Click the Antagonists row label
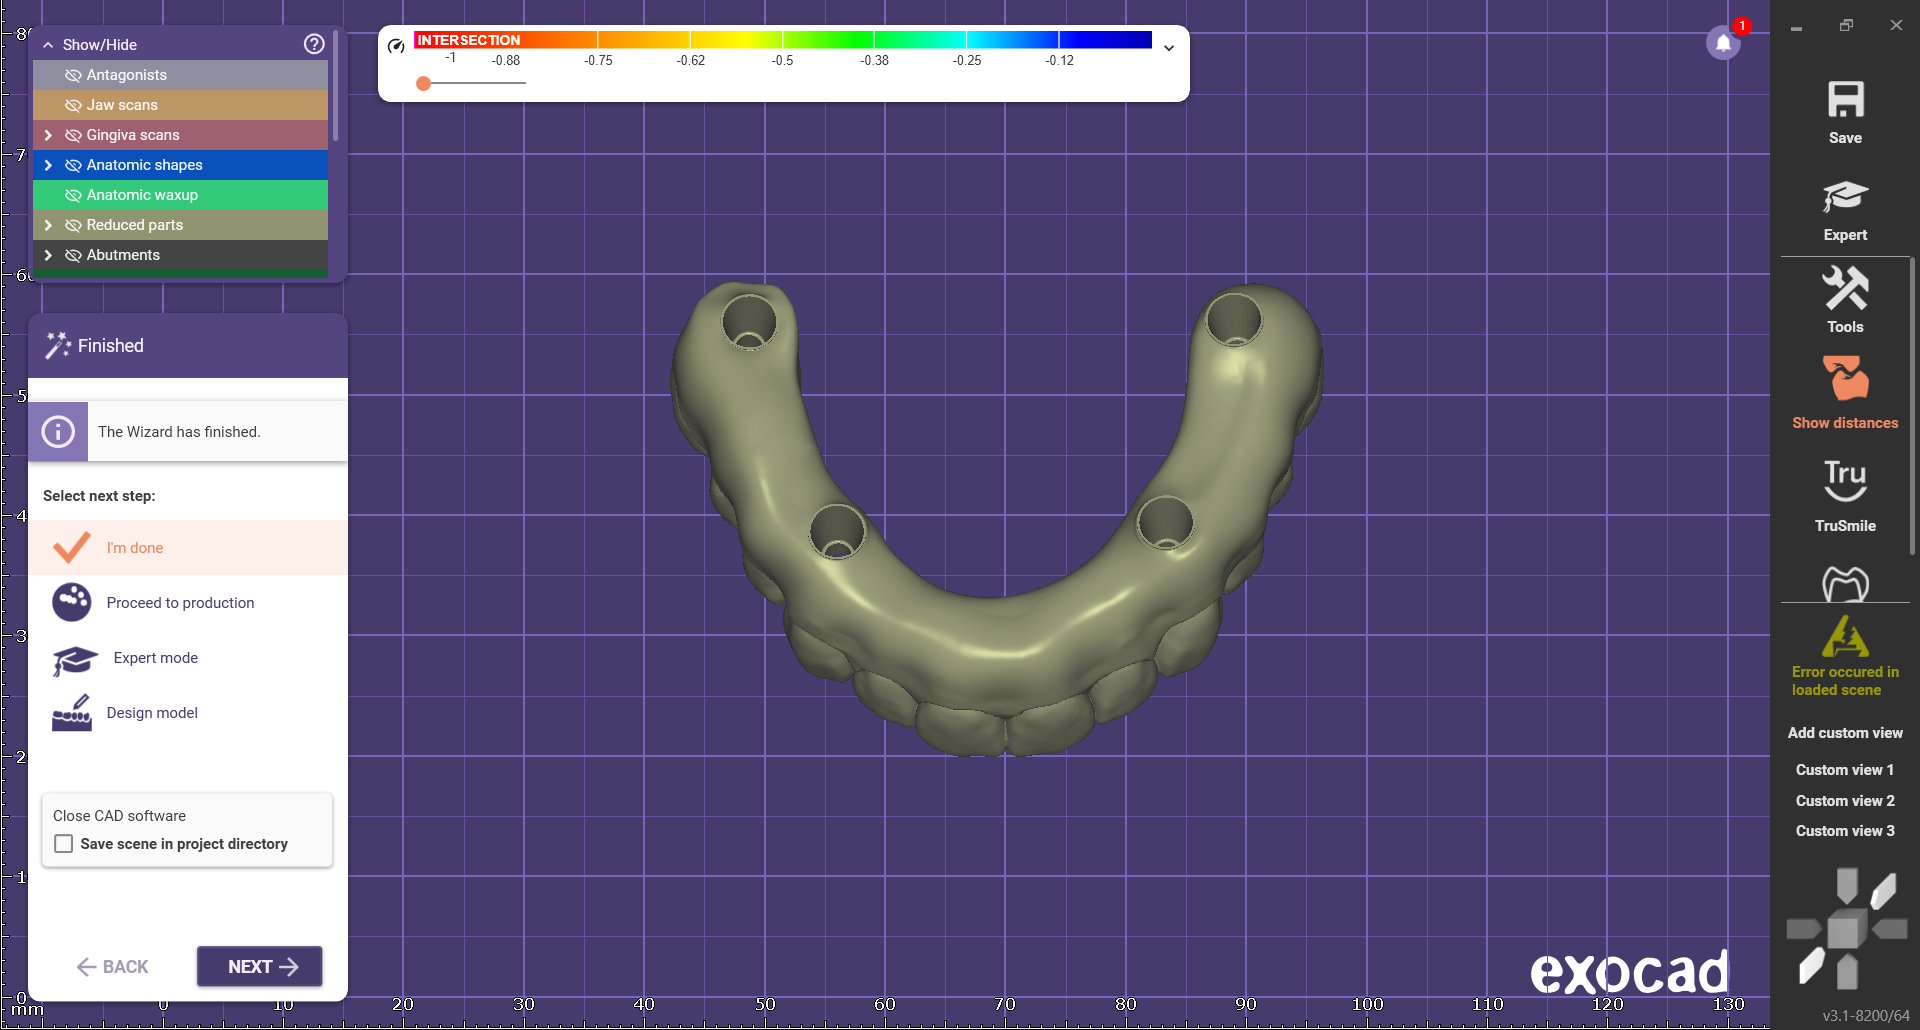This screenshot has height=1030, width=1920. click(x=127, y=75)
